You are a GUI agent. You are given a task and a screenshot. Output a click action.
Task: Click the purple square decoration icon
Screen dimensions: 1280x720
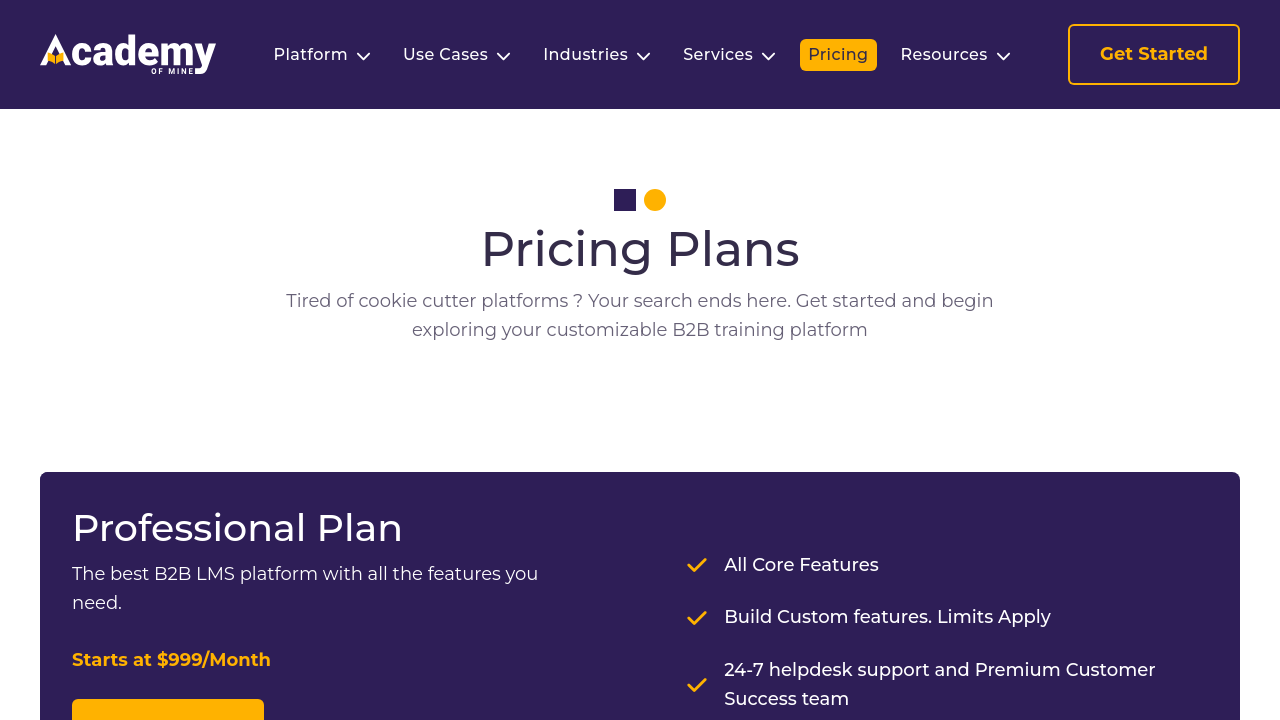pyautogui.click(x=625, y=200)
